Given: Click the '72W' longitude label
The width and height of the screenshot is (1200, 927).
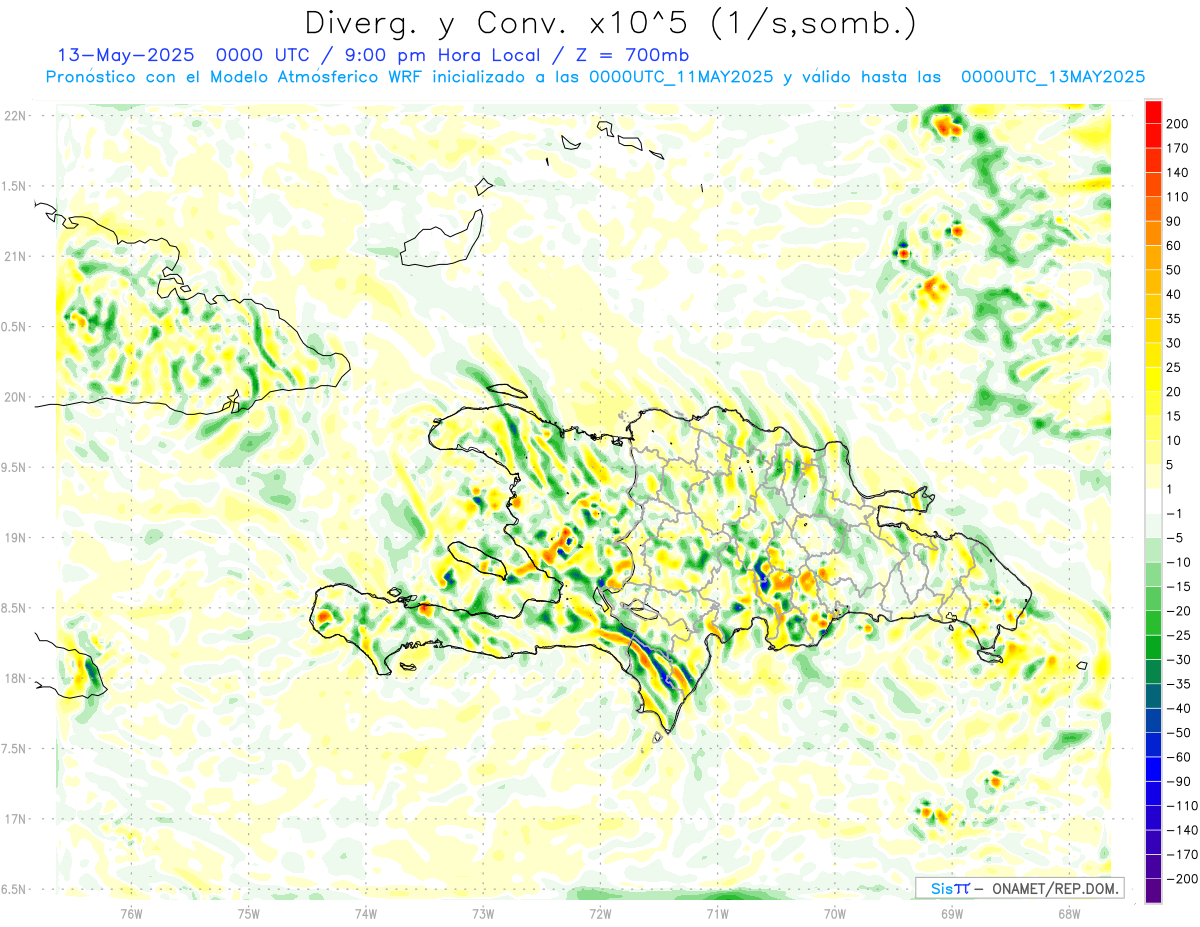Looking at the screenshot, I should coord(600,912).
